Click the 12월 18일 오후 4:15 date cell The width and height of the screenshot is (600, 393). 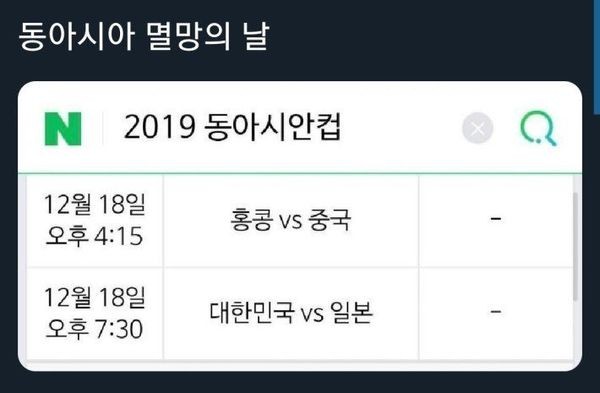point(95,221)
